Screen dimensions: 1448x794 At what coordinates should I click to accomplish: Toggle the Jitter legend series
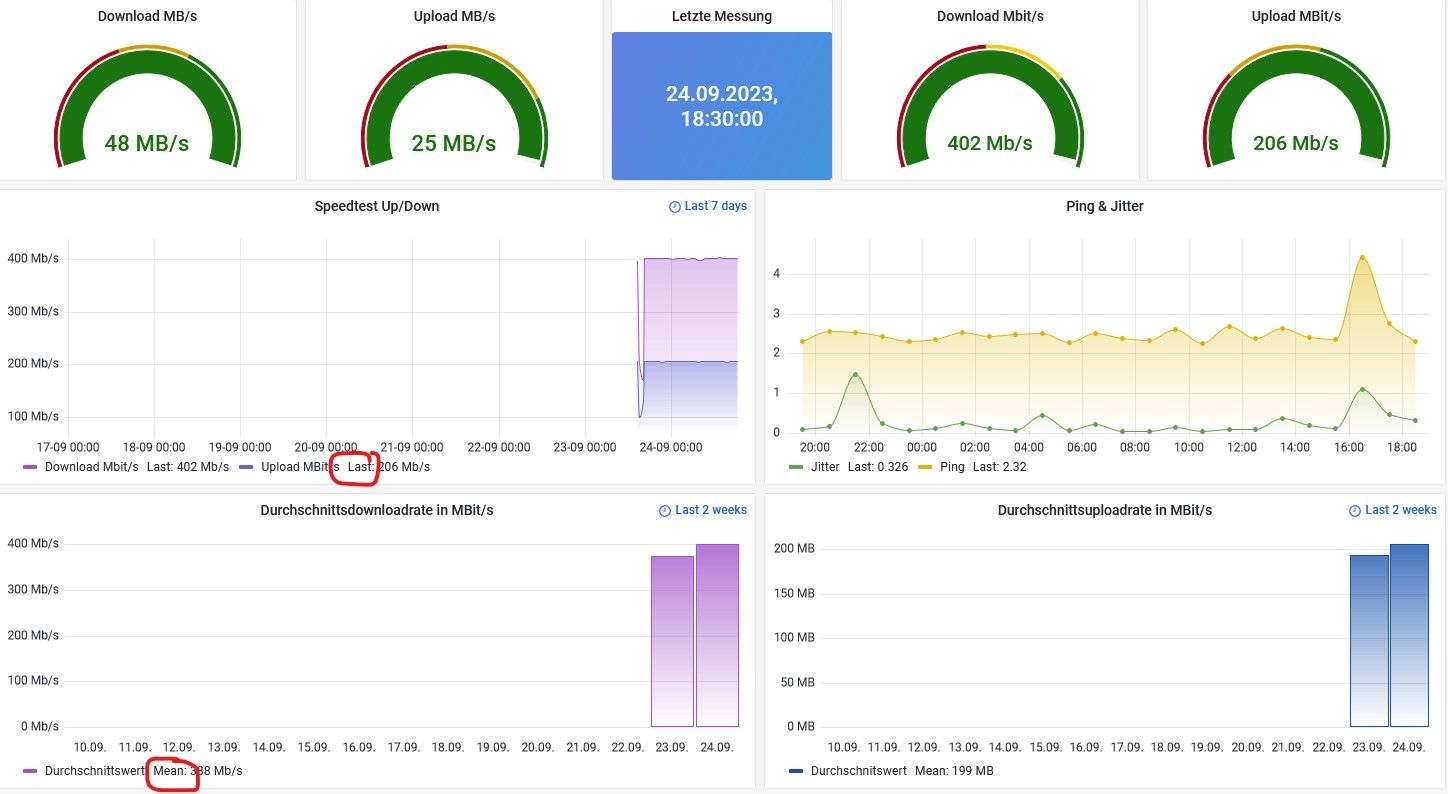pos(825,467)
